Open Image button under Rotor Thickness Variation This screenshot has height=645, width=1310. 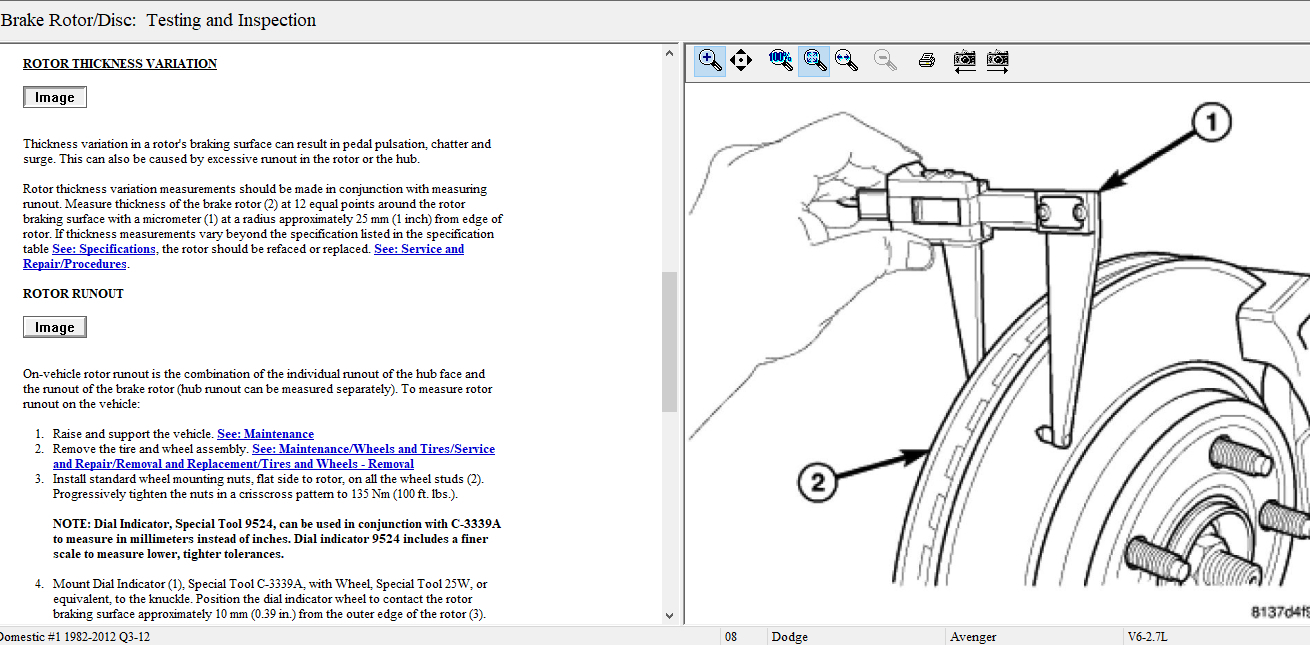click(55, 97)
